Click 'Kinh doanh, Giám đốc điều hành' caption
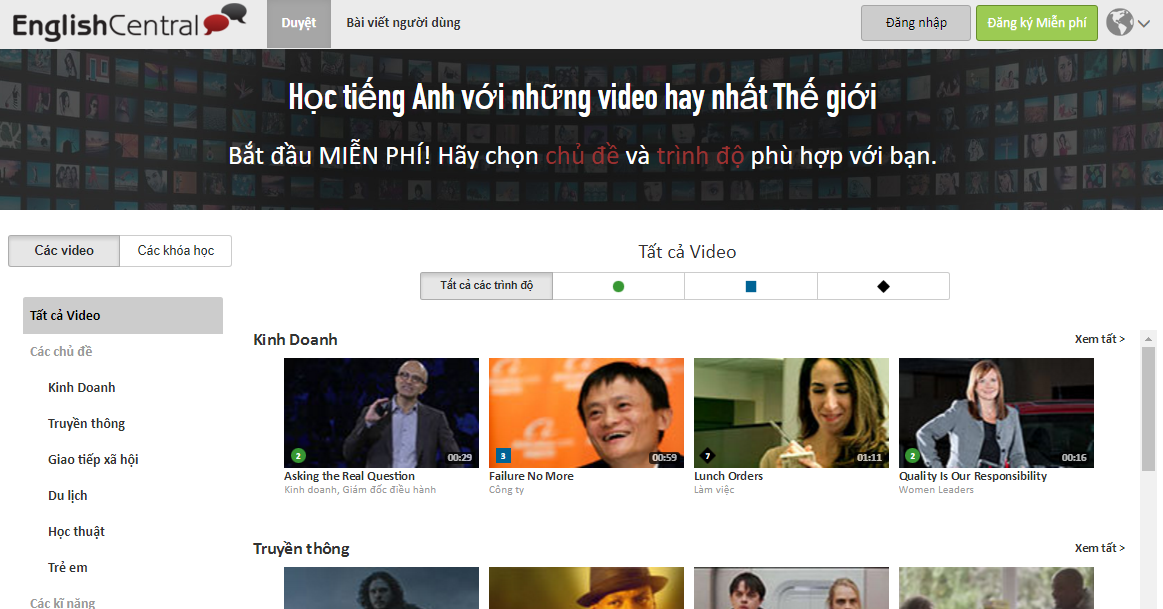 click(360, 490)
